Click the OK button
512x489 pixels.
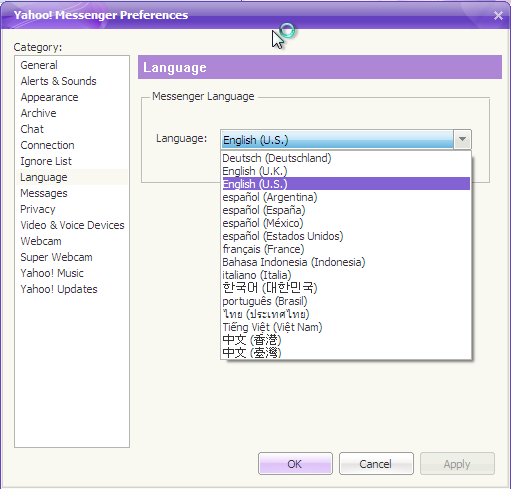tap(295, 464)
